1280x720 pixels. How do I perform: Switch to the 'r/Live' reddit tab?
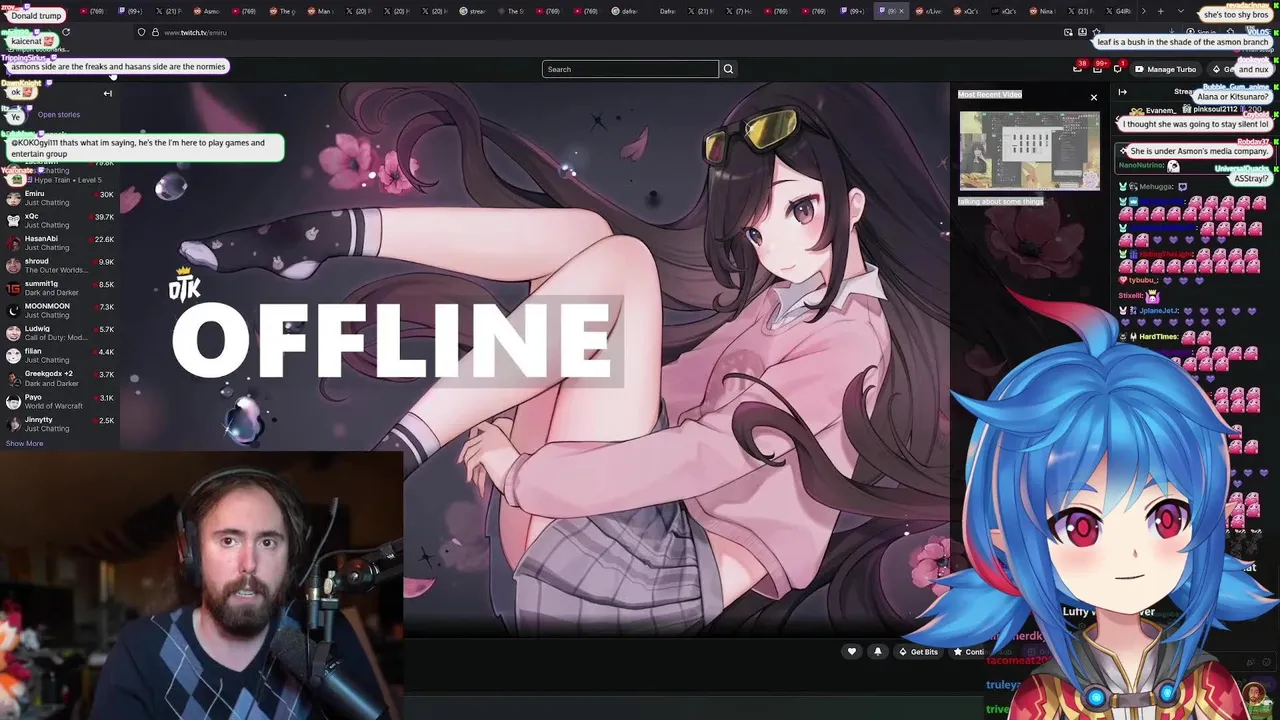click(x=927, y=11)
